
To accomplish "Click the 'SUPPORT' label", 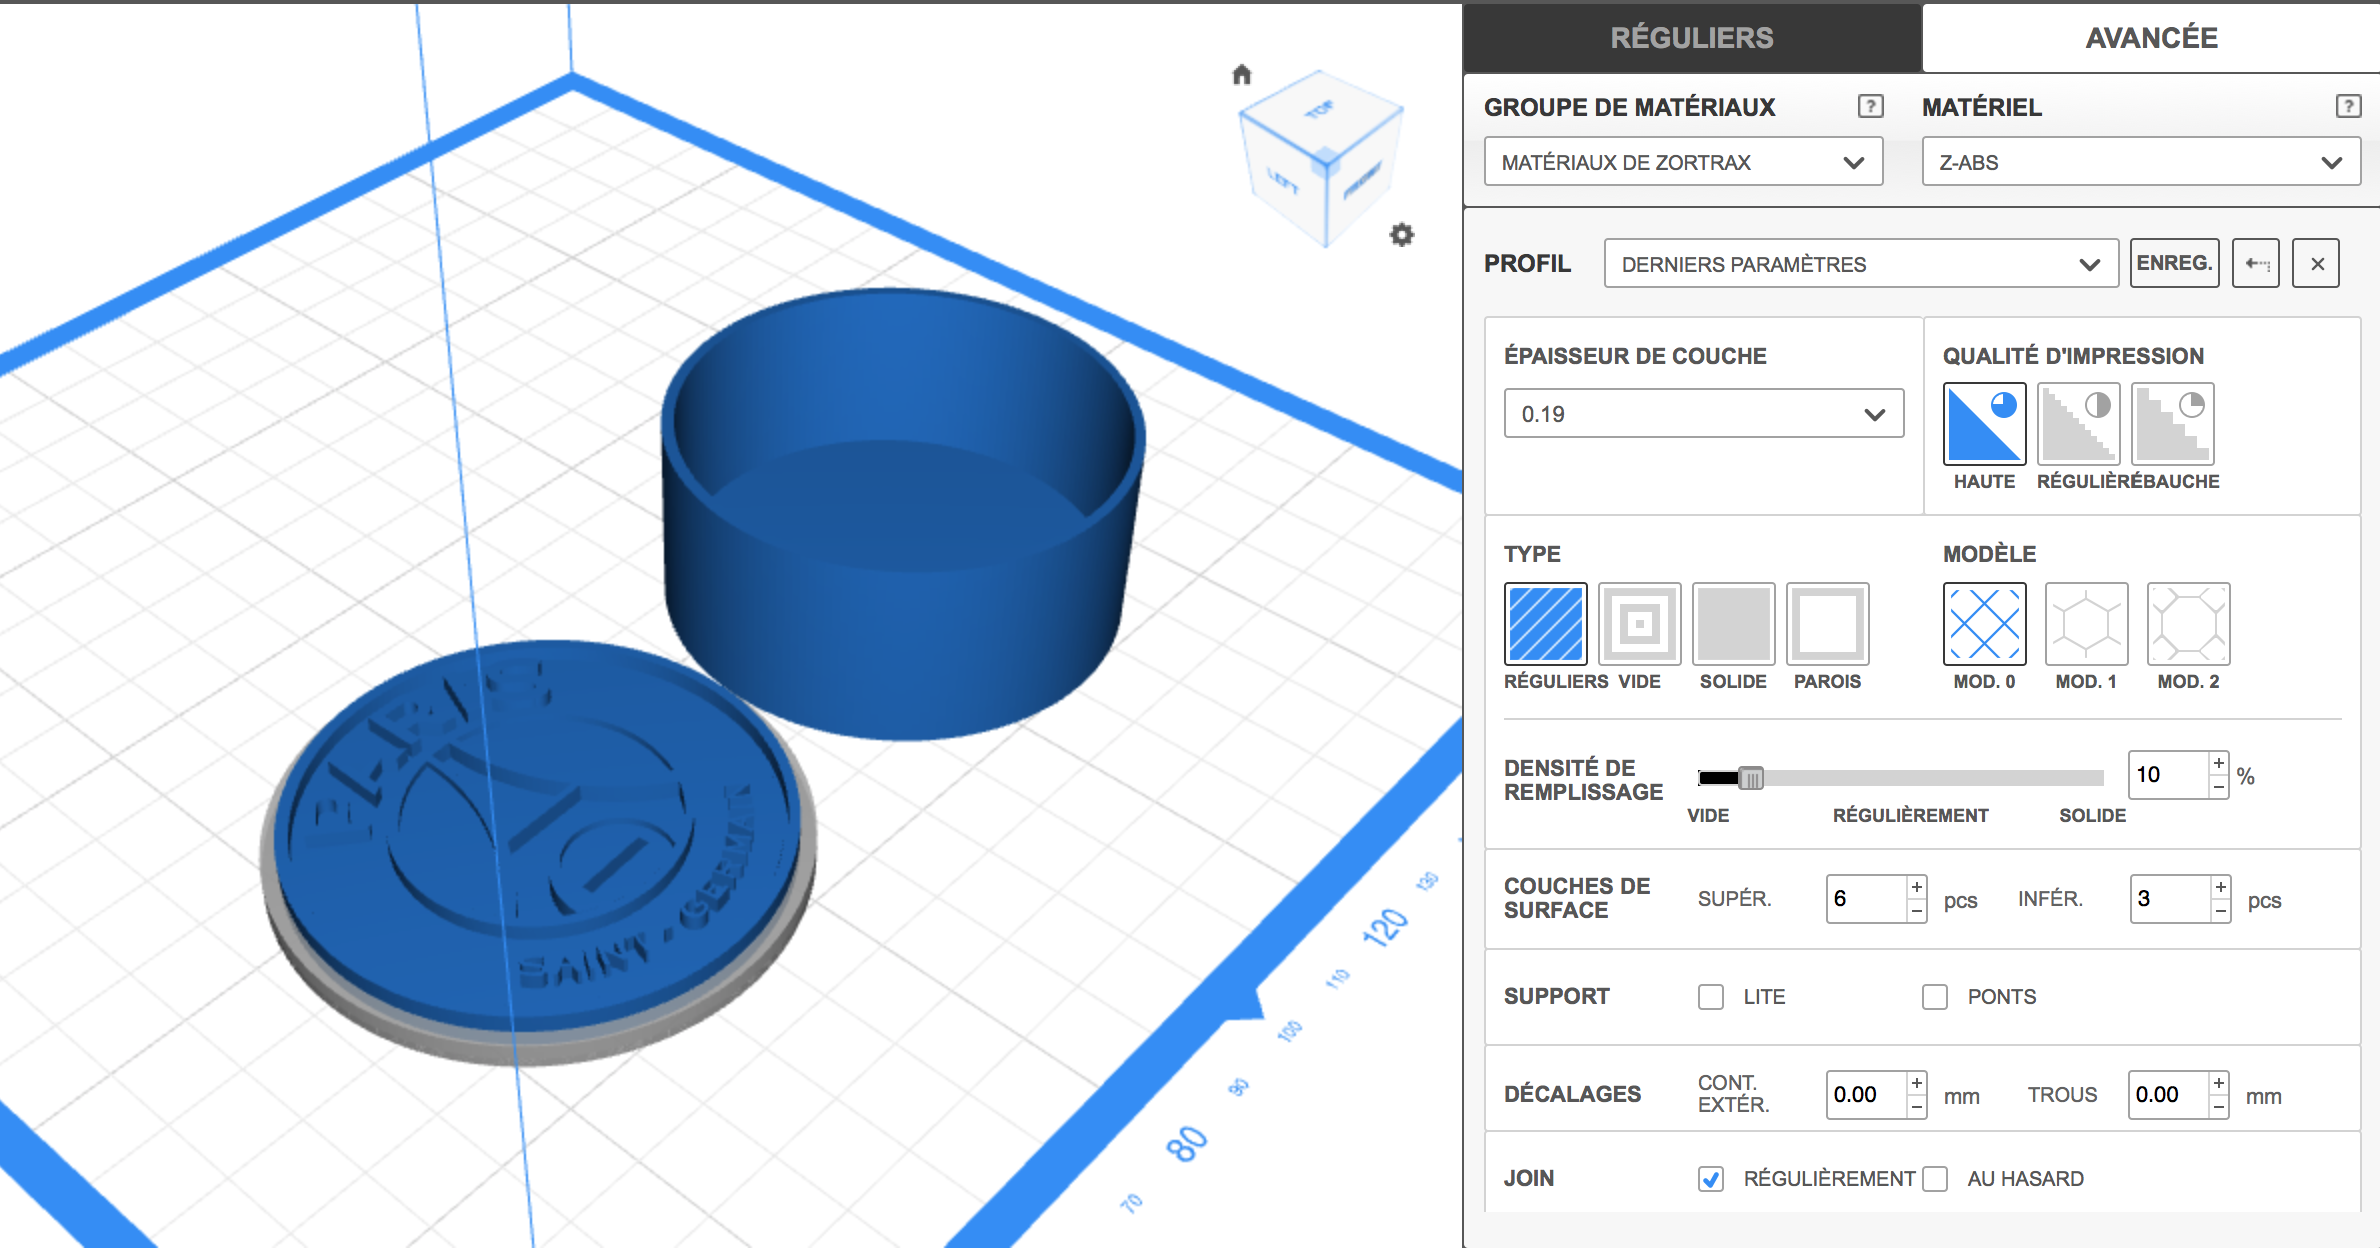I will pos(1557,996).
